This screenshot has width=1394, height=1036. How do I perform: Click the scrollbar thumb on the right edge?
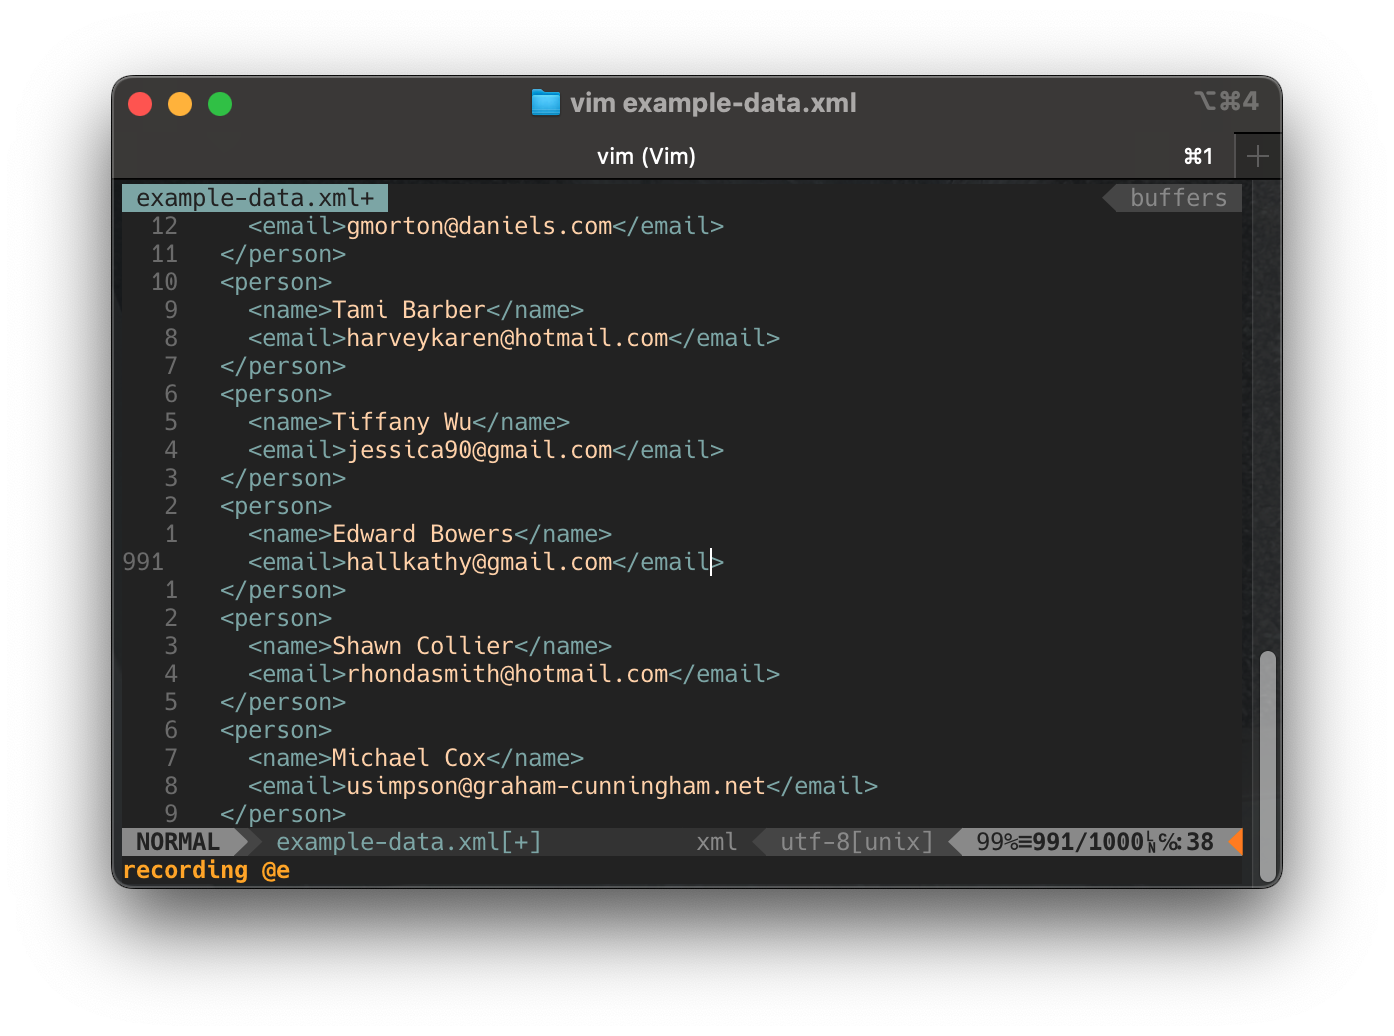[x=1267, y=765]
